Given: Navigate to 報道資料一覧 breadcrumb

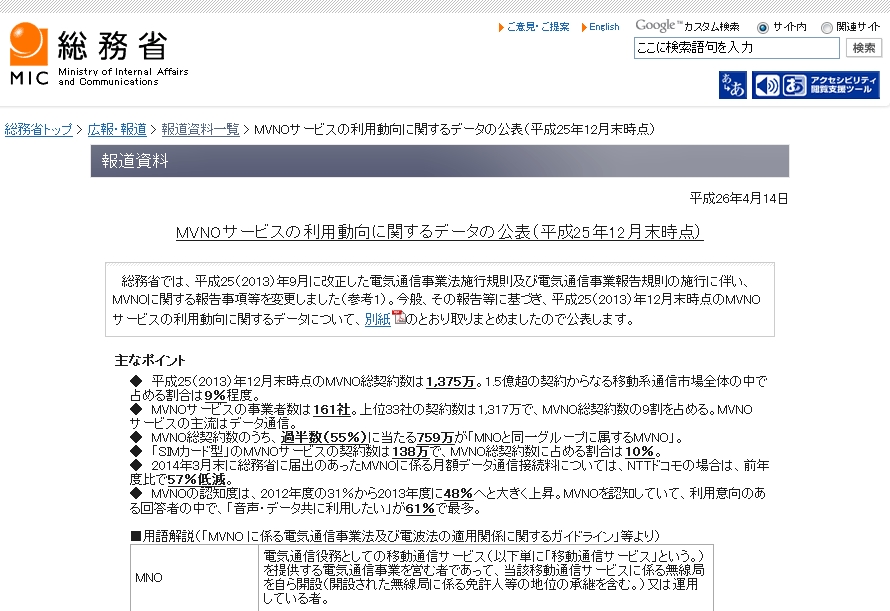Looking at the screenshot, I should 200,130.
